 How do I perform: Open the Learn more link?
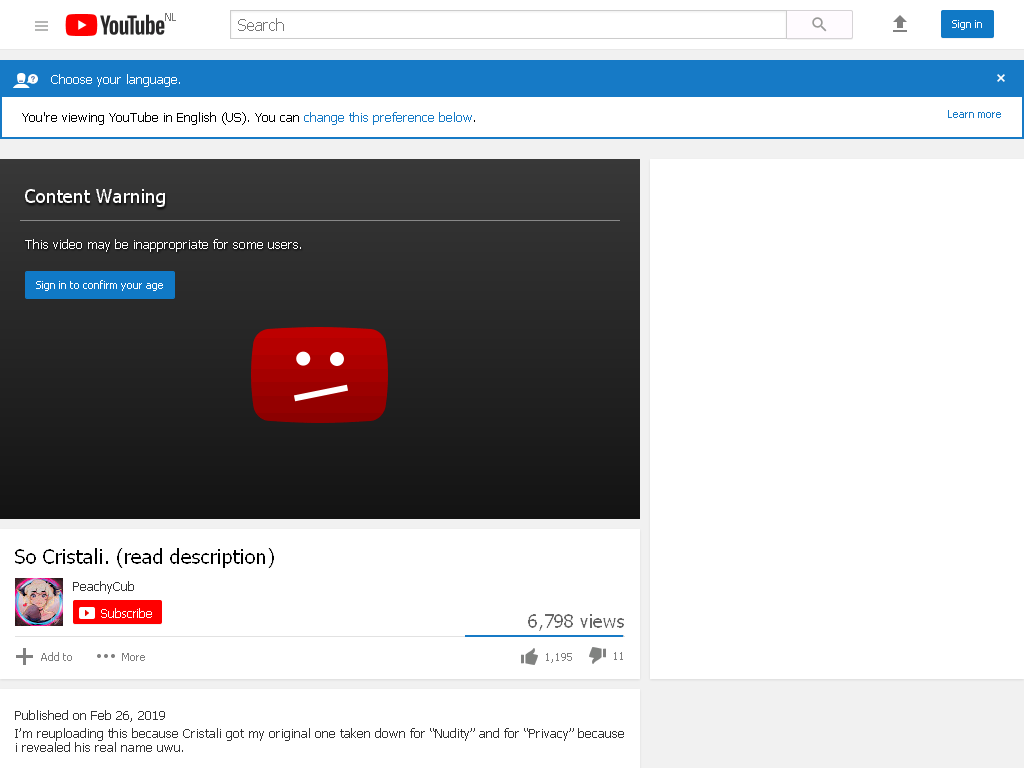point(974,114)
